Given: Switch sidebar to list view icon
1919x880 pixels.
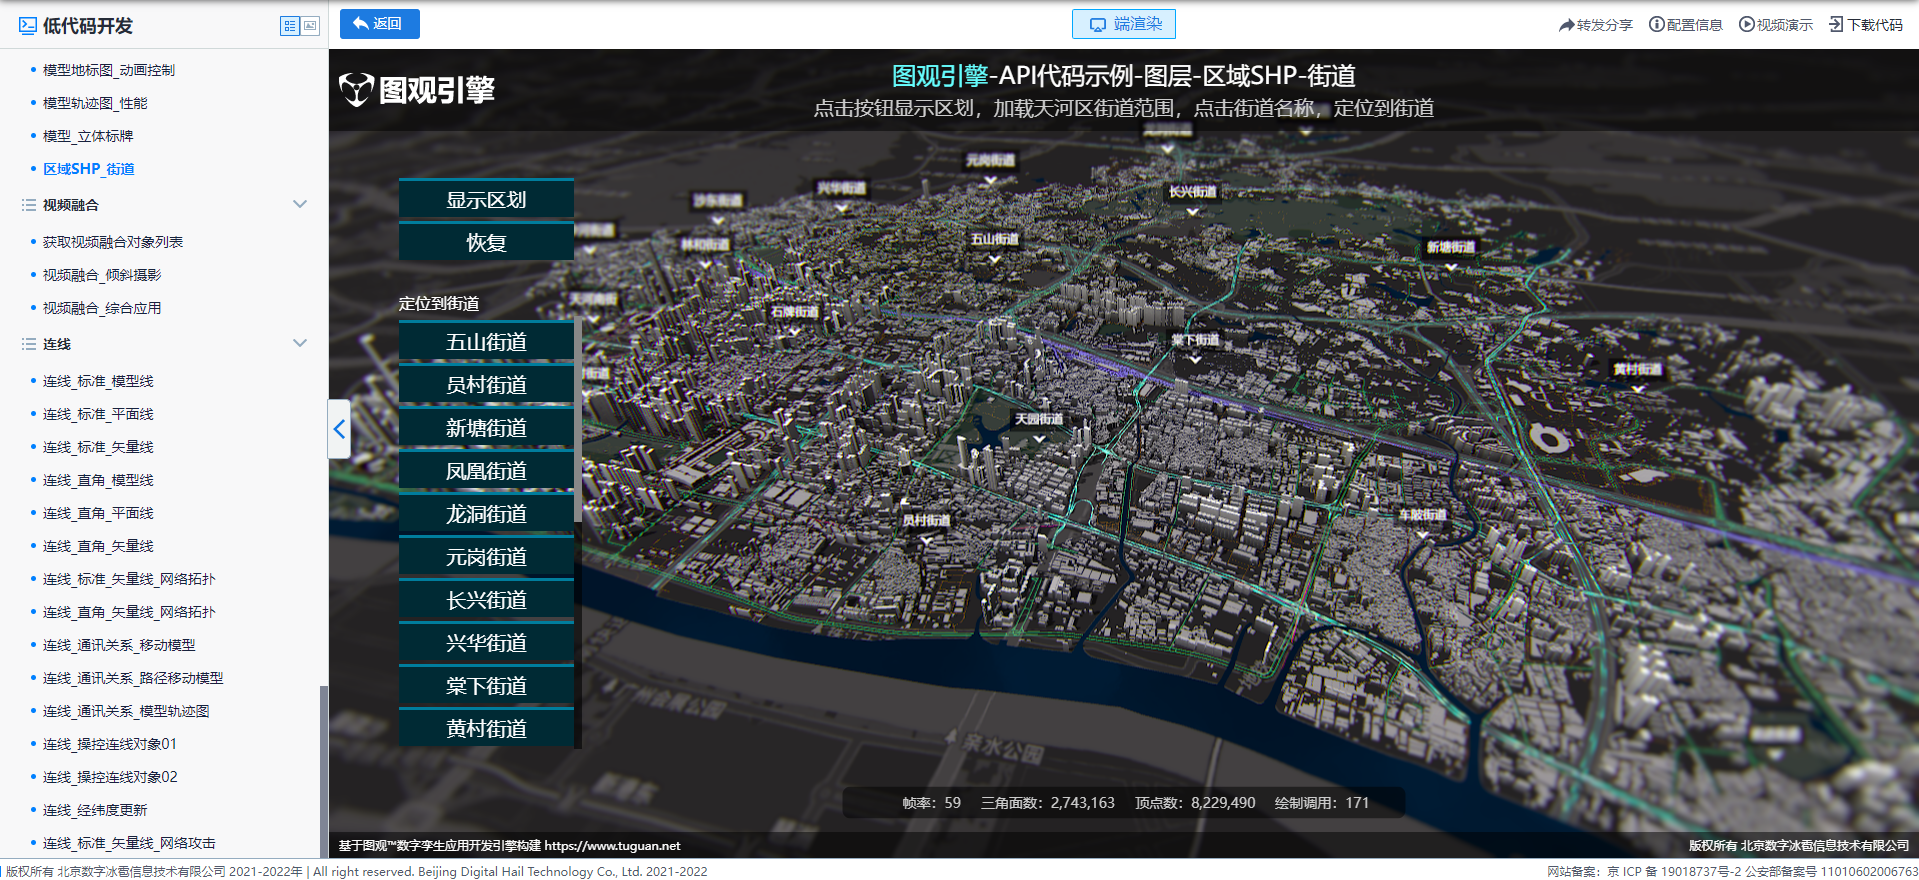Looking at the screenshot, I should tap(290, 26).
